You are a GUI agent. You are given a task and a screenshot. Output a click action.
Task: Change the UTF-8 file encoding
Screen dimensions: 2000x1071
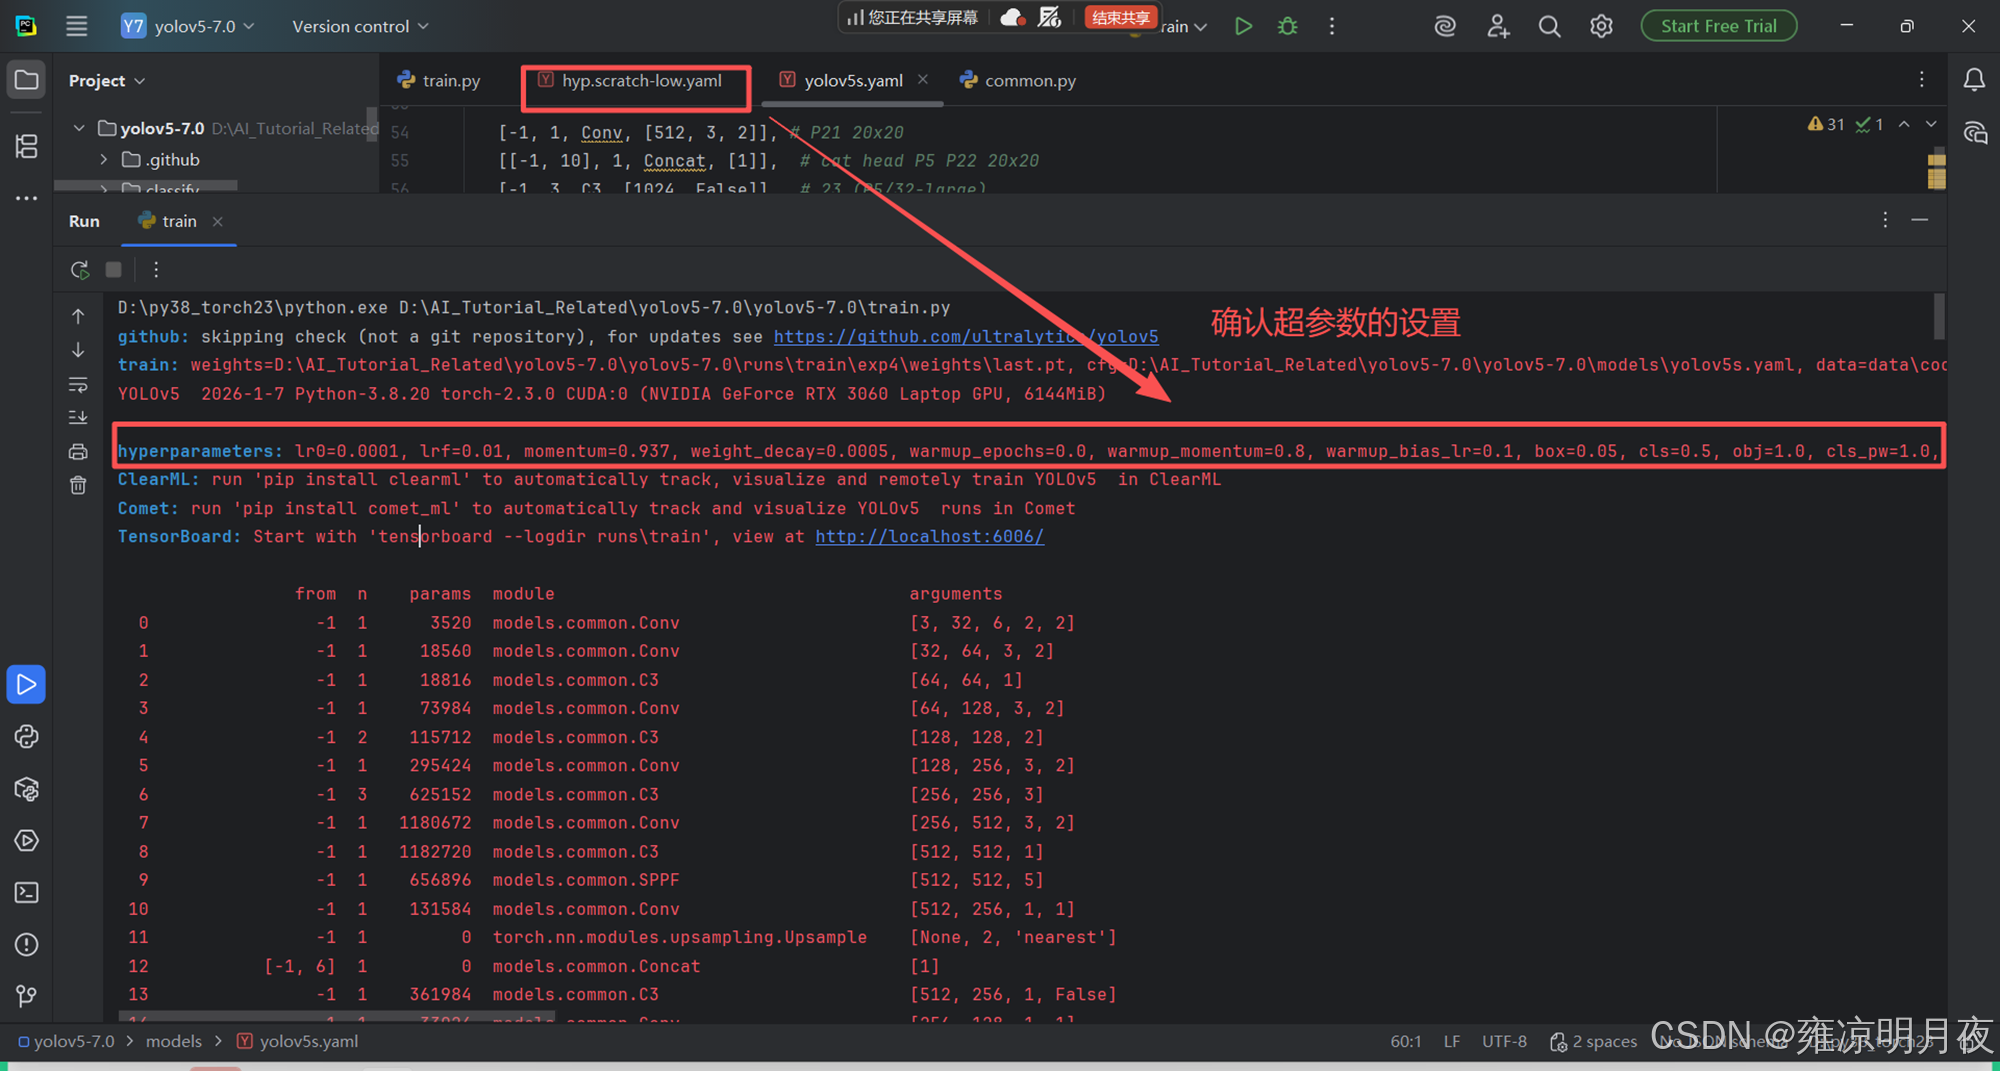(1504, 1041)
